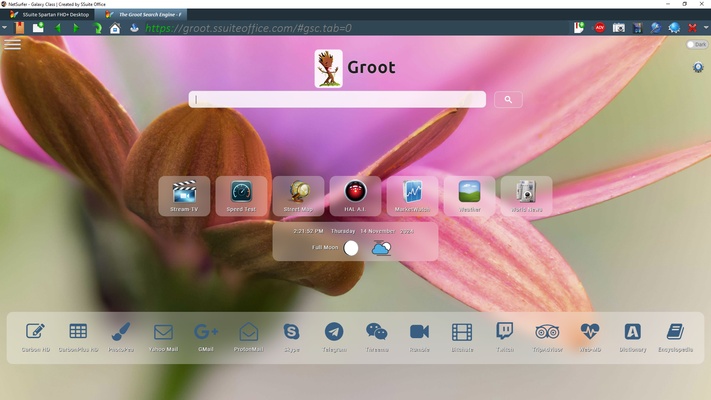Focus the Groot search input field
The image size is (711, 400).
[337, 99]
